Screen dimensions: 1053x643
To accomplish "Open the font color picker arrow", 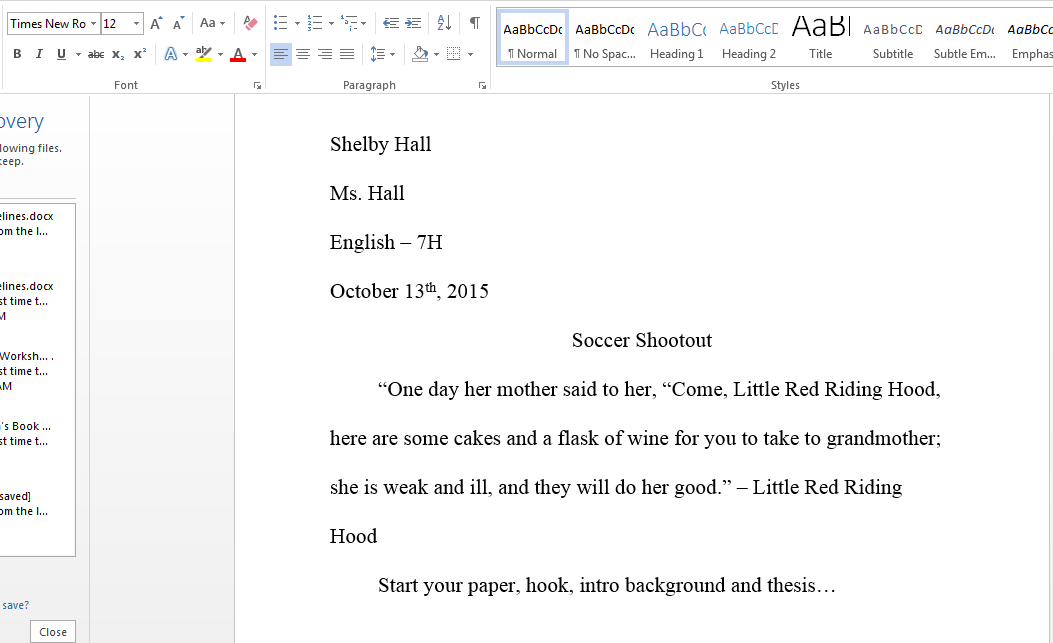I will (x=255, y=54).
